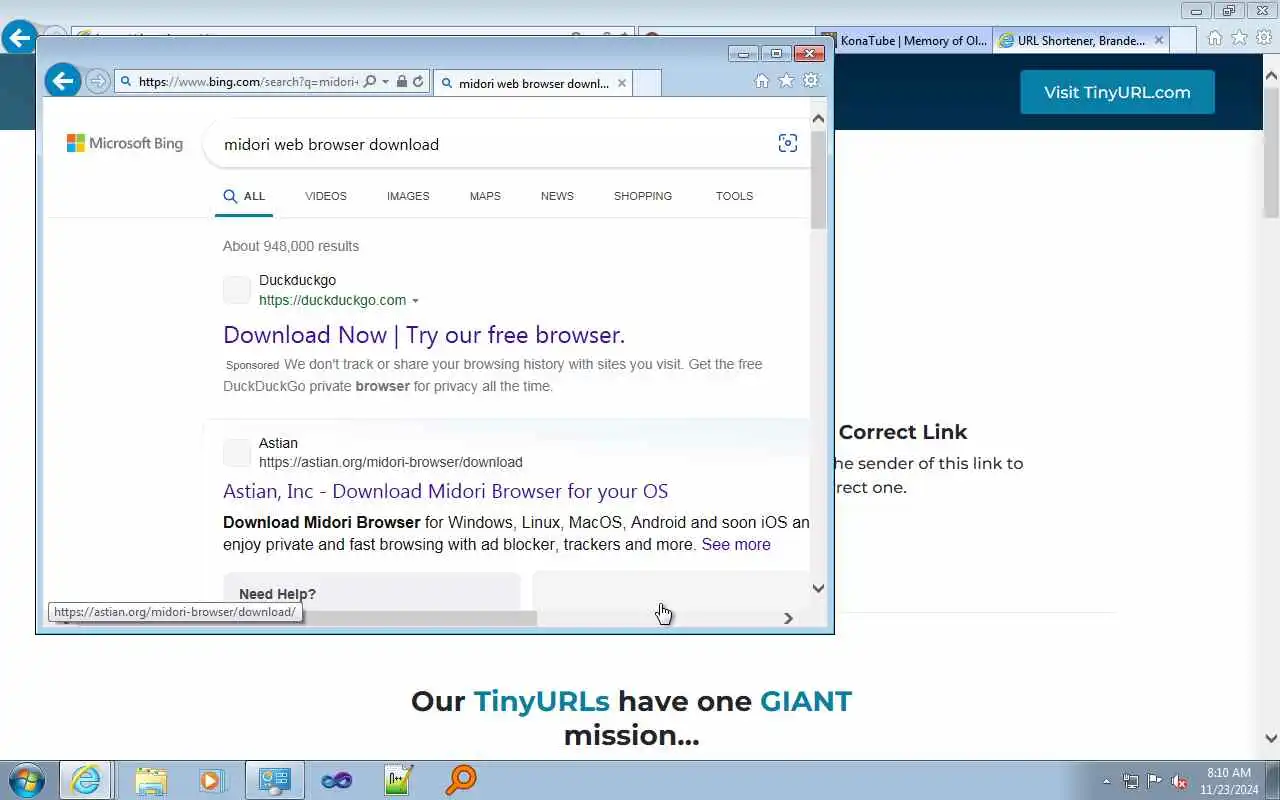Viewport: 1280px width, 800px height.
Task: Go back in the front Bing window
Action: point(62,80)
